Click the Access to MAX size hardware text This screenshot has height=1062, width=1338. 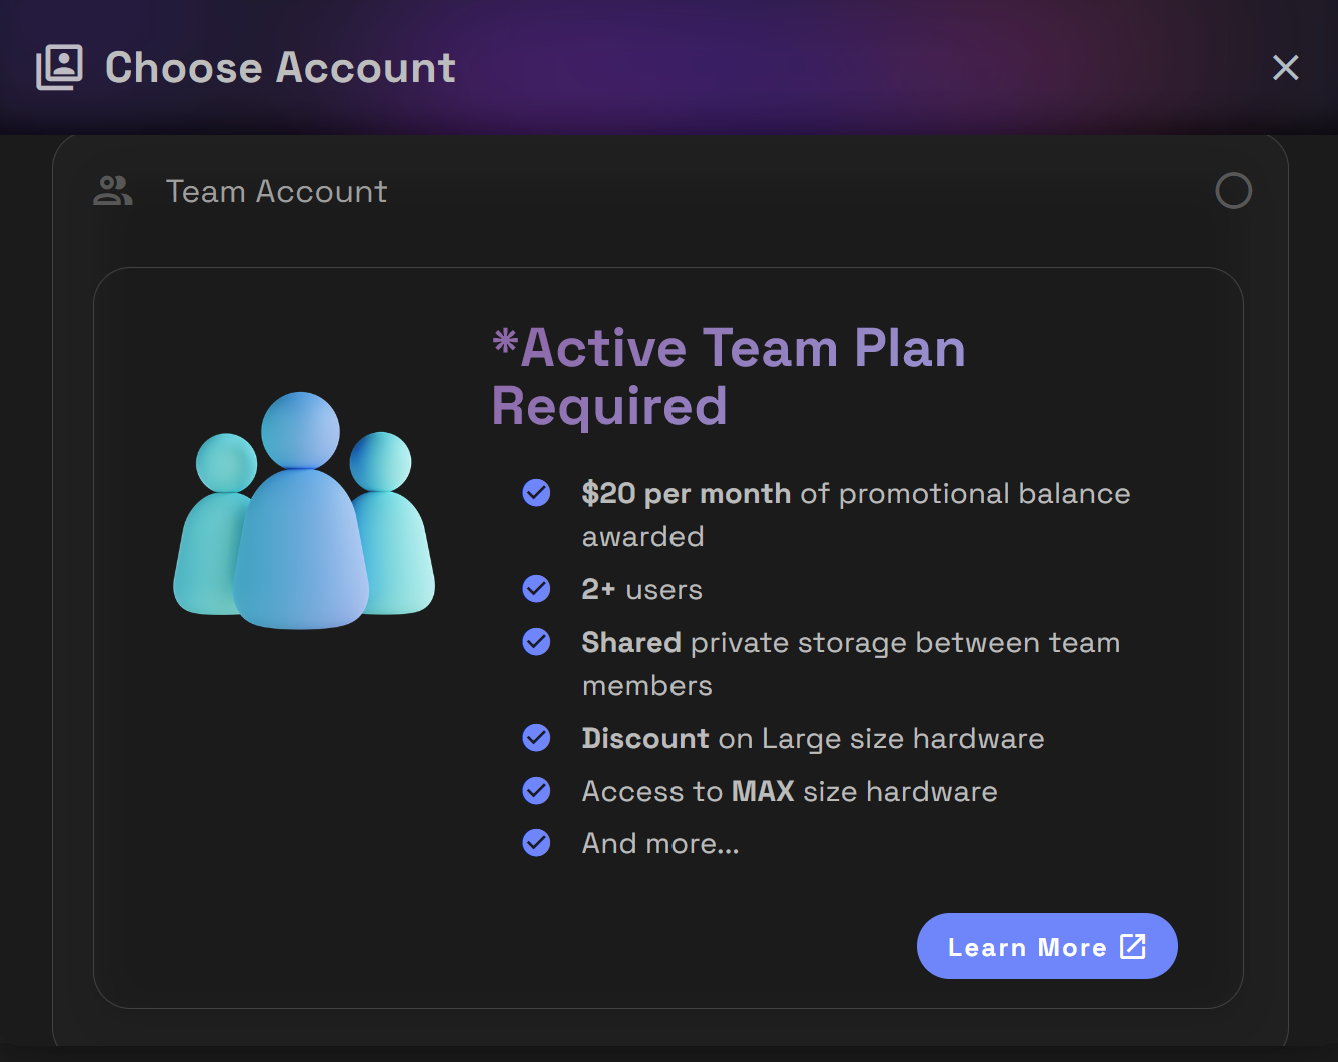tap(790, 792)
